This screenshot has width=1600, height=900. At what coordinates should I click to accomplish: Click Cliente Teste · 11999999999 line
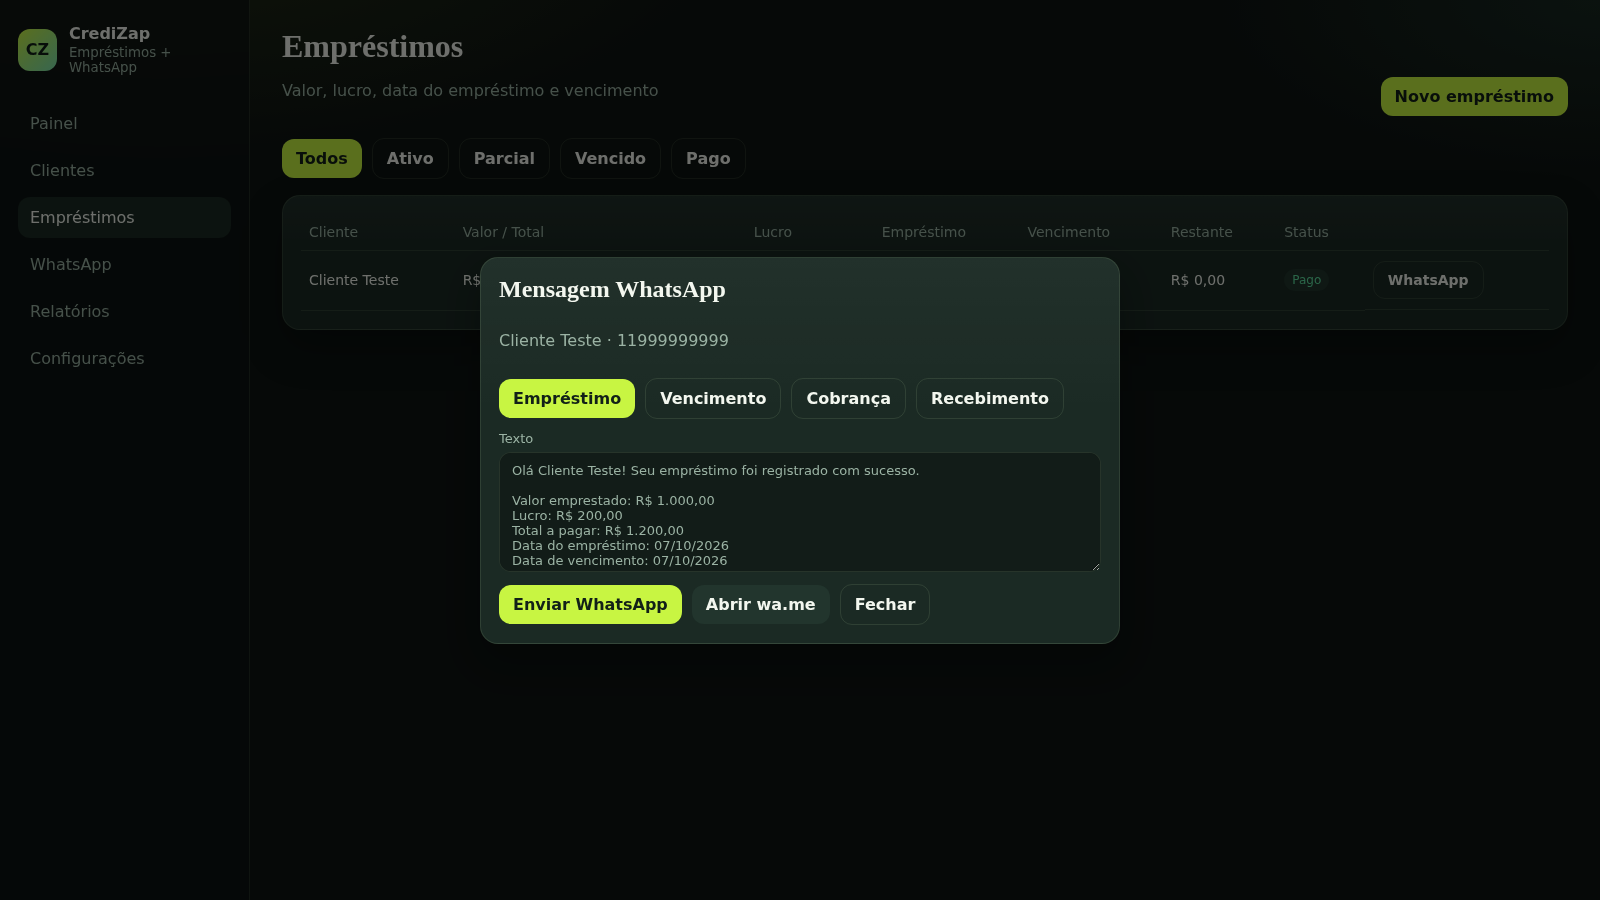614,340
